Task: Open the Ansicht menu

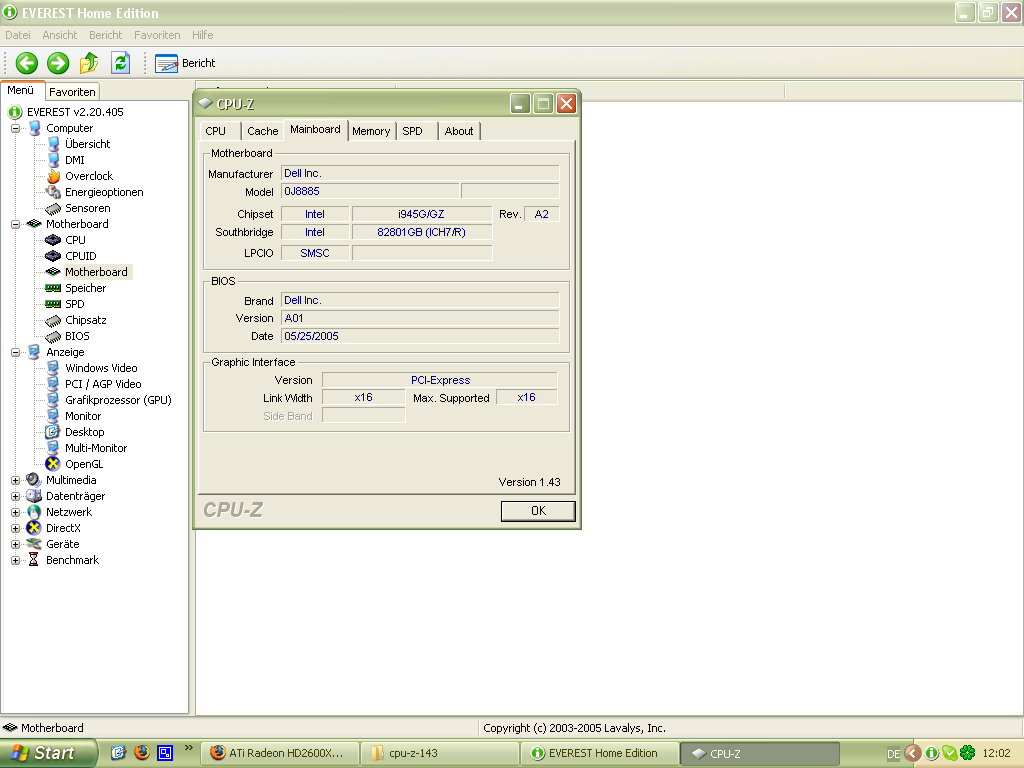Action: pyautogui.click(x=60, y=35)
